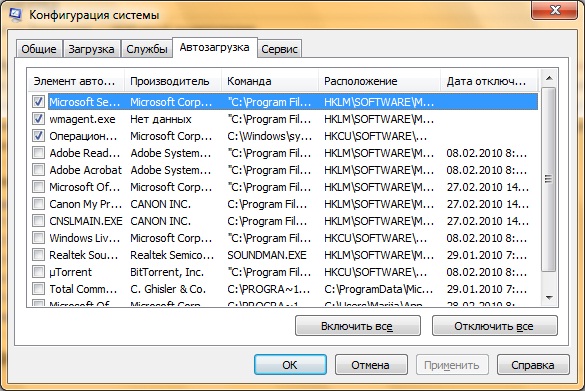Enable the CNSLMAIN.EXE checkbox
This screenshot has width=585, height=391.
(x=38, y=221)
